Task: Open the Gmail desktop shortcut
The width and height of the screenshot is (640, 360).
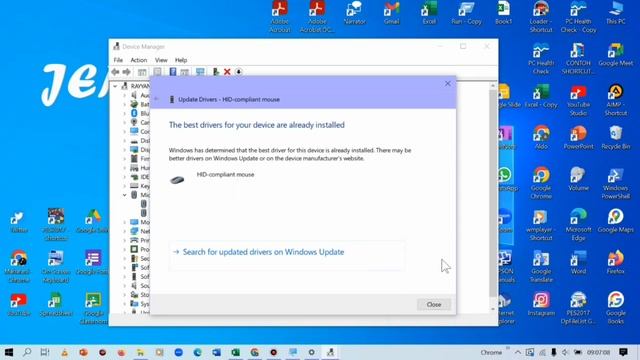Action: (x=391, y=13)
